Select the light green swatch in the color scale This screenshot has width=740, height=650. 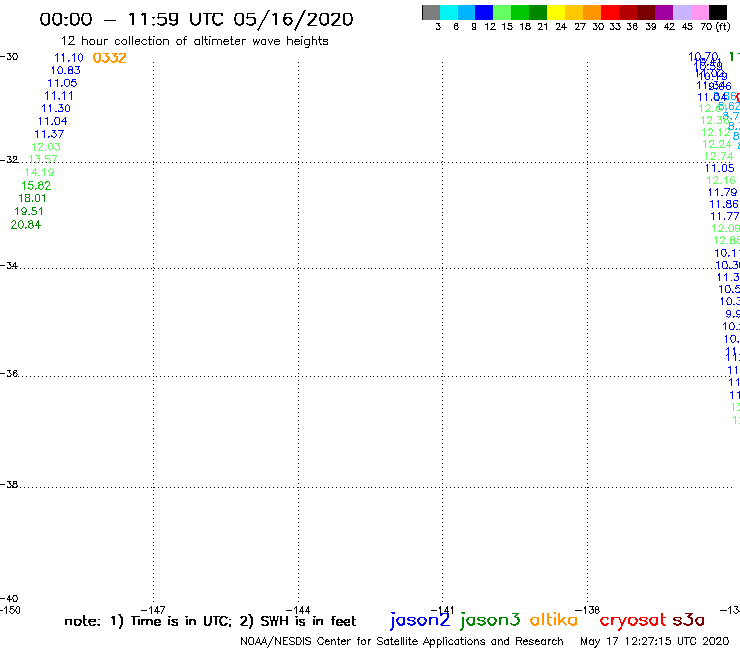(x=502, y=12)
